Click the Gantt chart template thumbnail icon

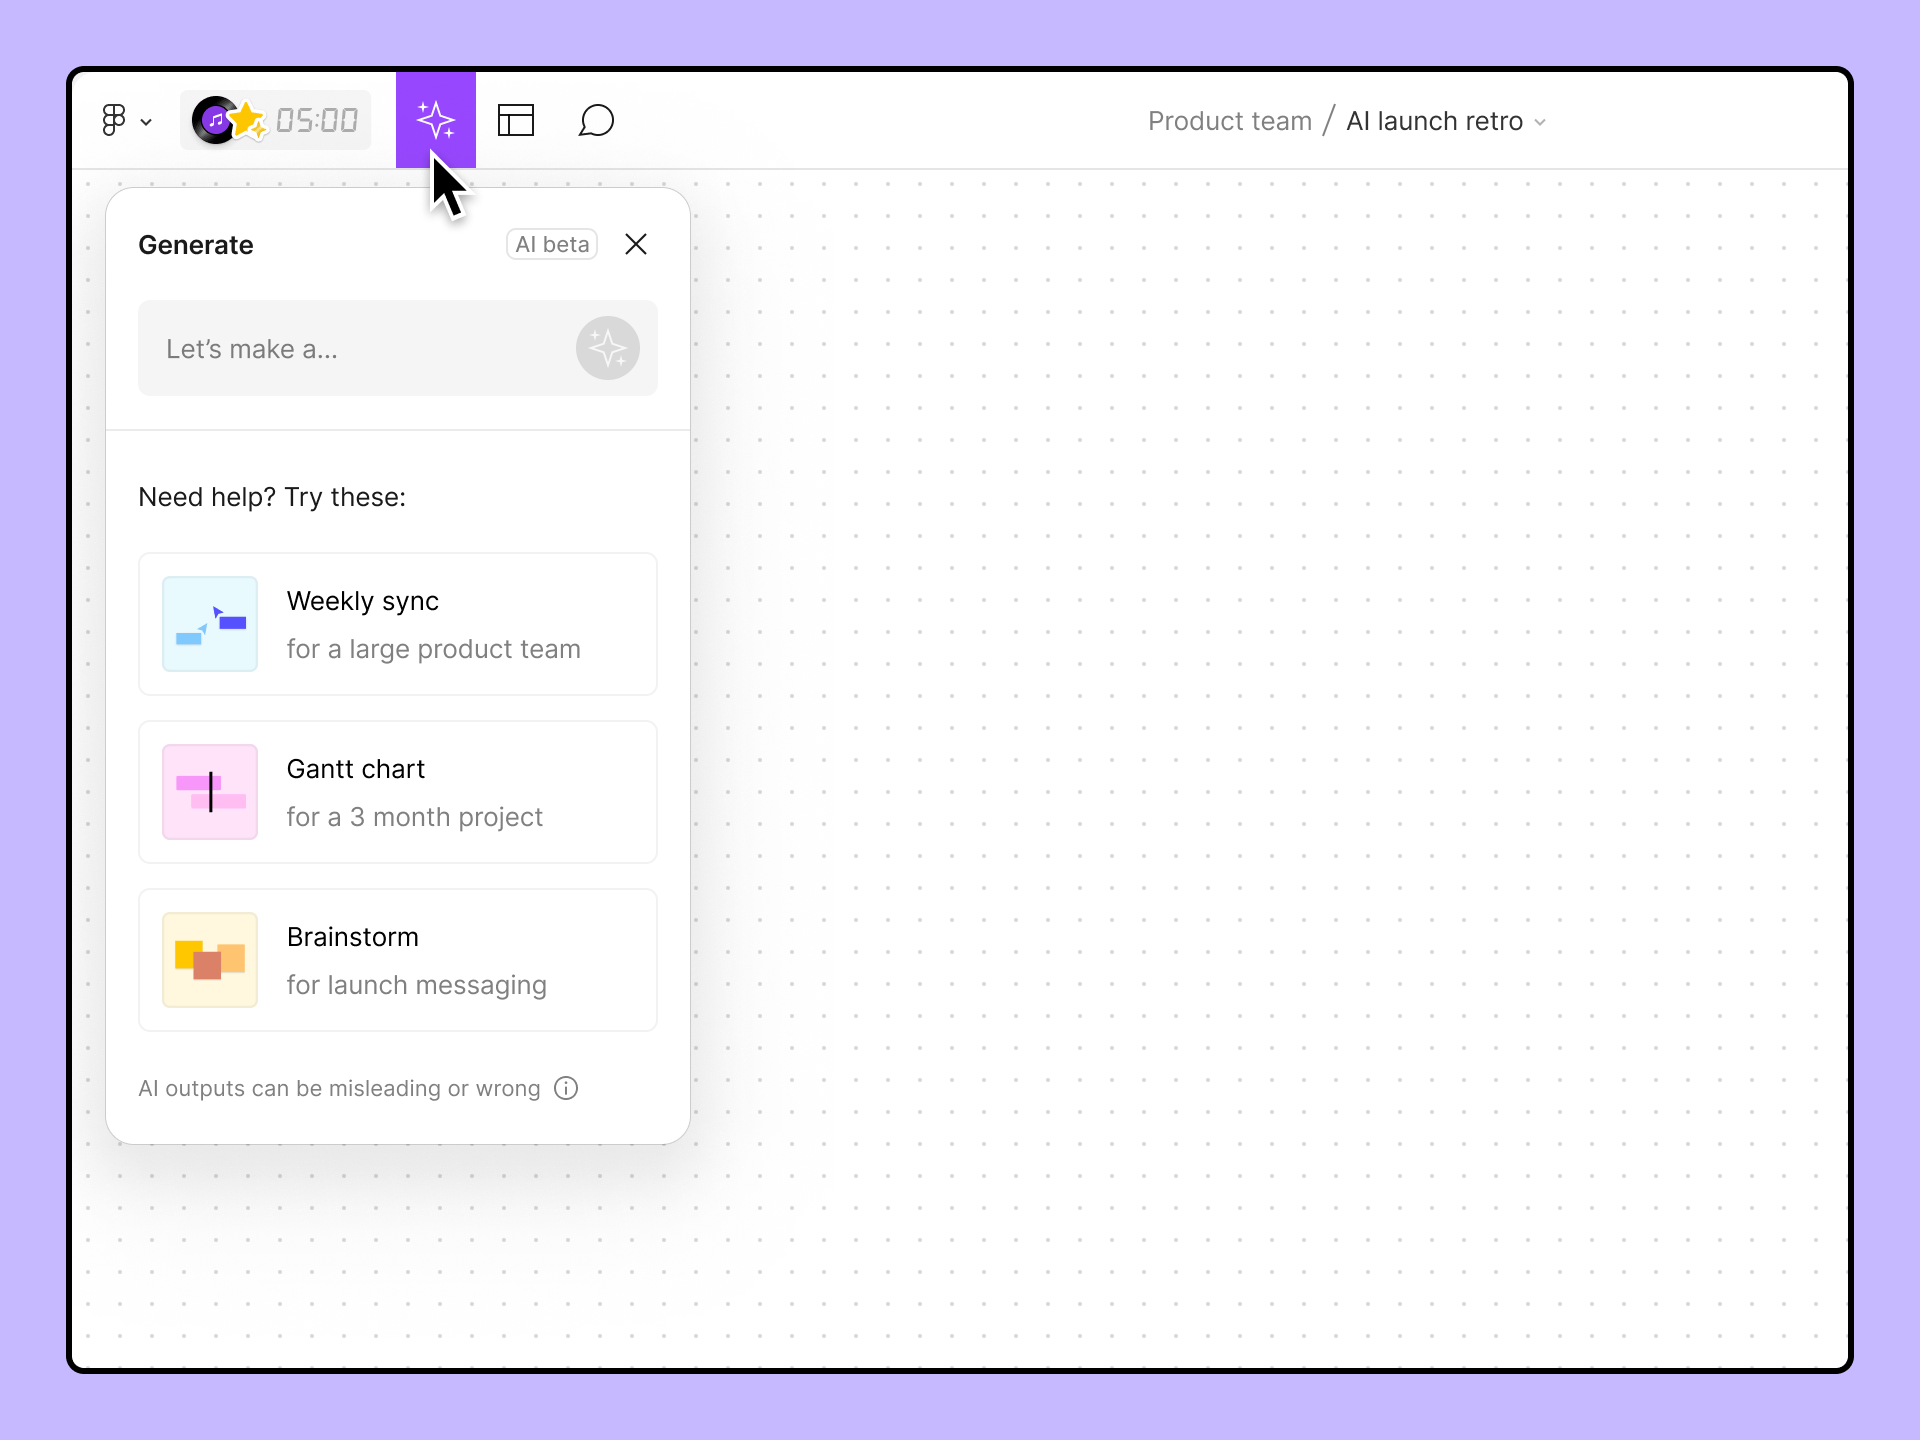click(210, 792)
